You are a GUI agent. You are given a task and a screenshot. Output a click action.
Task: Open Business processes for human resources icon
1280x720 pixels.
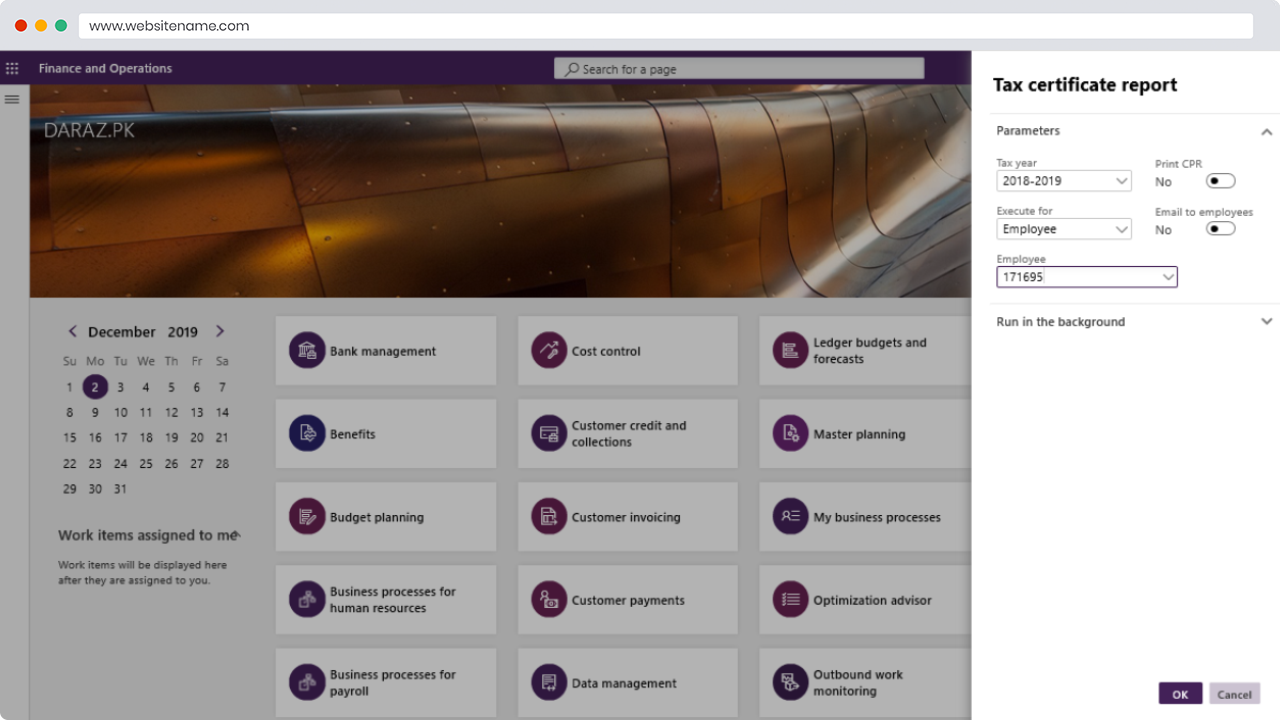pyautogui.click(x=307, y=600)
